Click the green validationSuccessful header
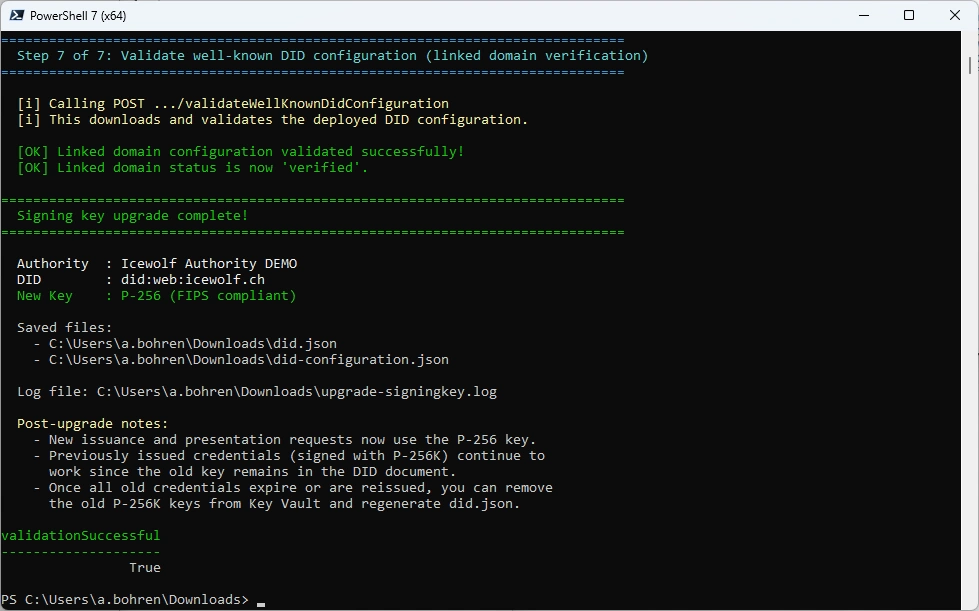This screenshot has height=611, width=979. (80, 535)
